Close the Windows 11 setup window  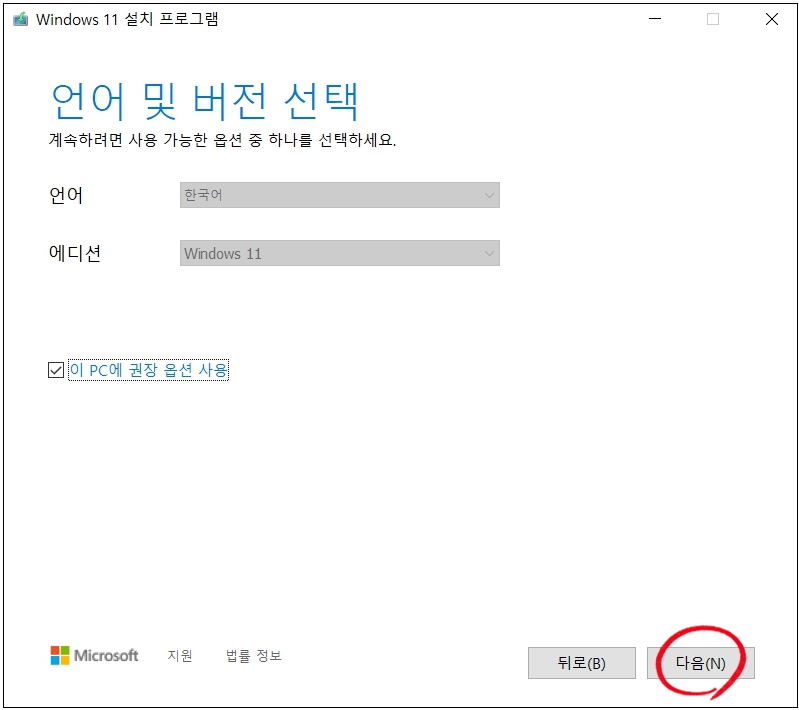coord(771,19)
